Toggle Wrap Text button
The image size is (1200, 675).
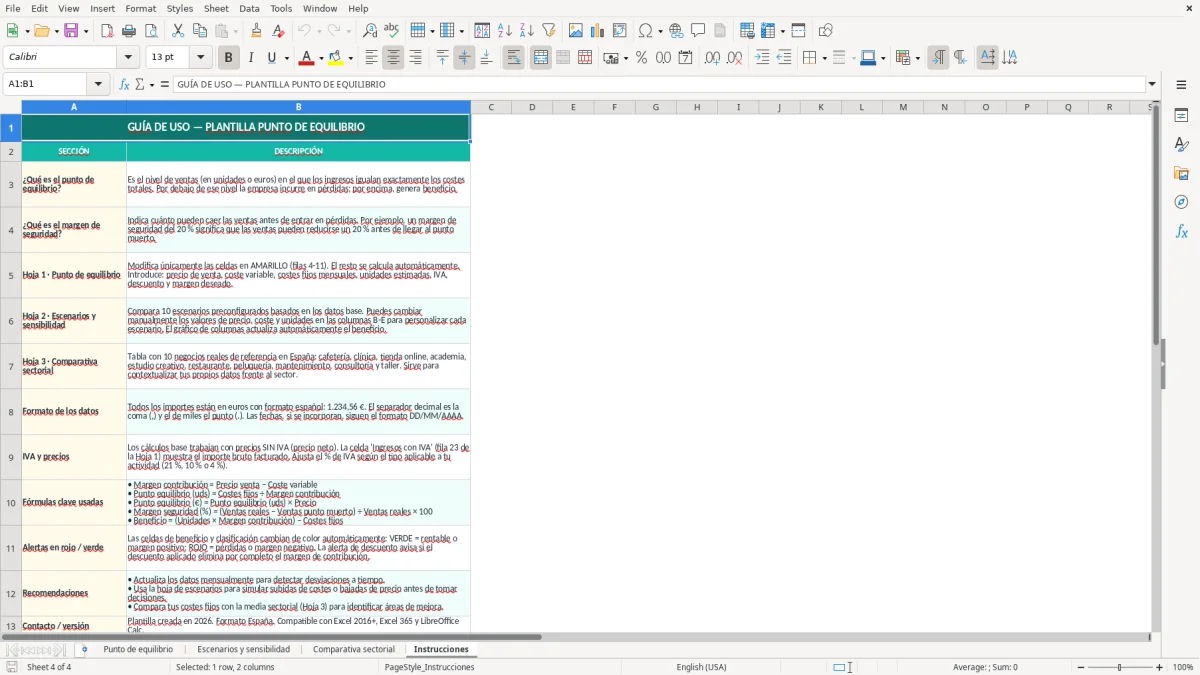[513, 58]
